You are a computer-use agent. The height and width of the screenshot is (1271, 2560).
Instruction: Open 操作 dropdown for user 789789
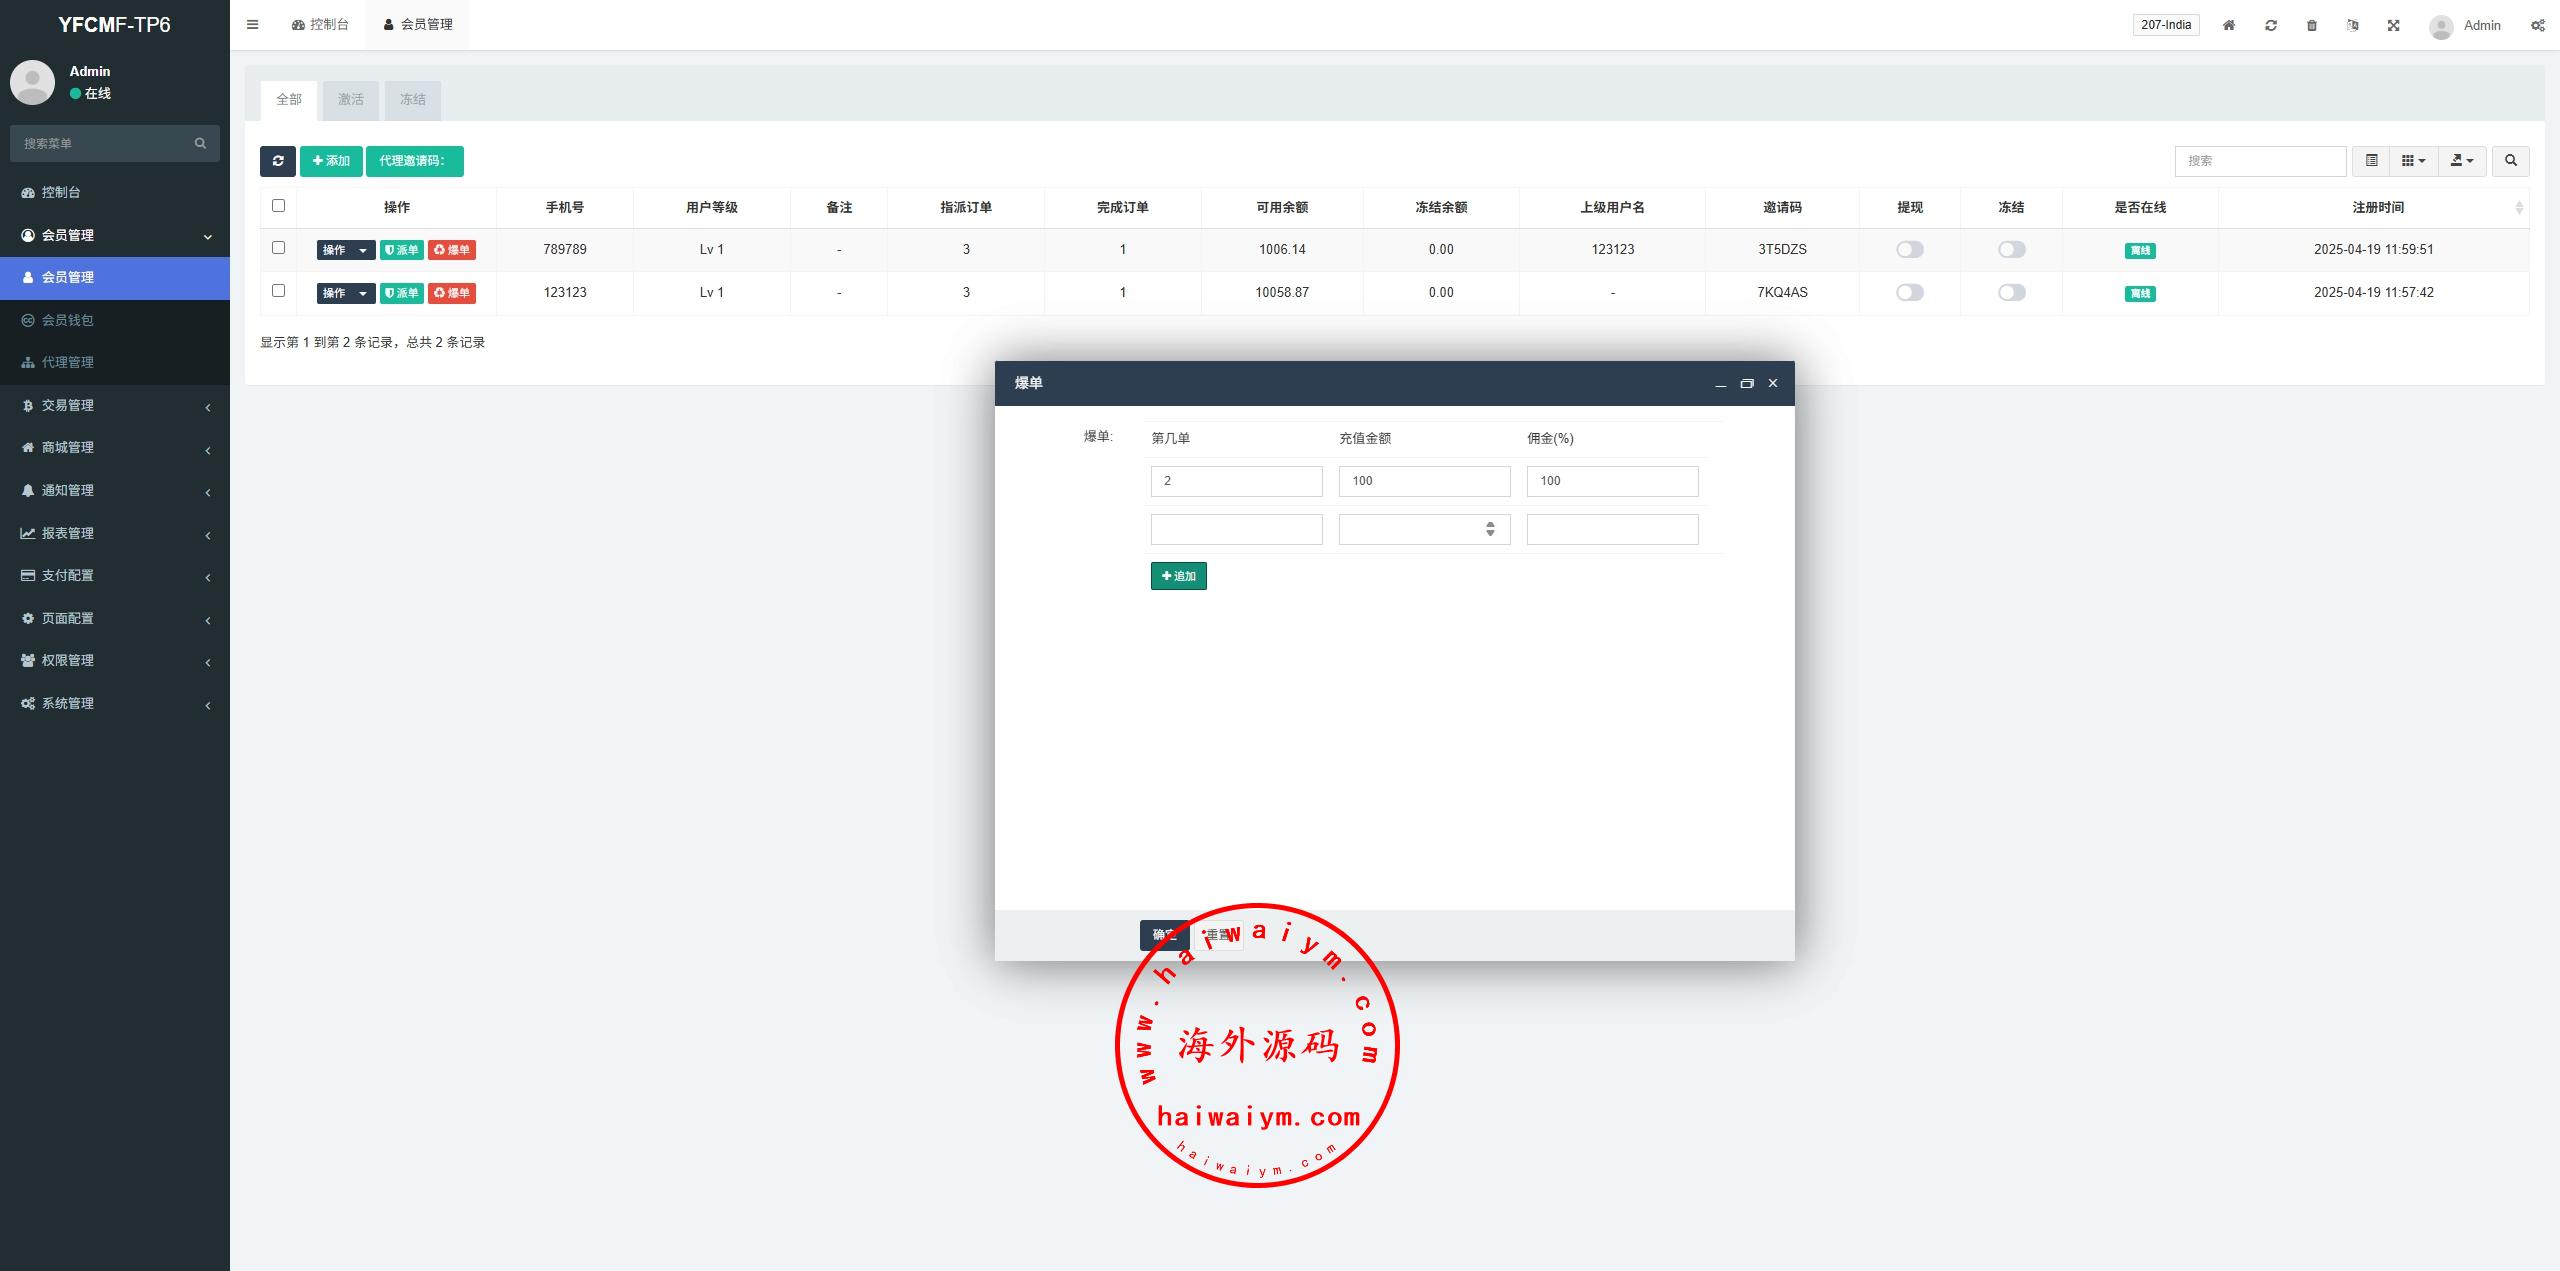tap(345, 250)
